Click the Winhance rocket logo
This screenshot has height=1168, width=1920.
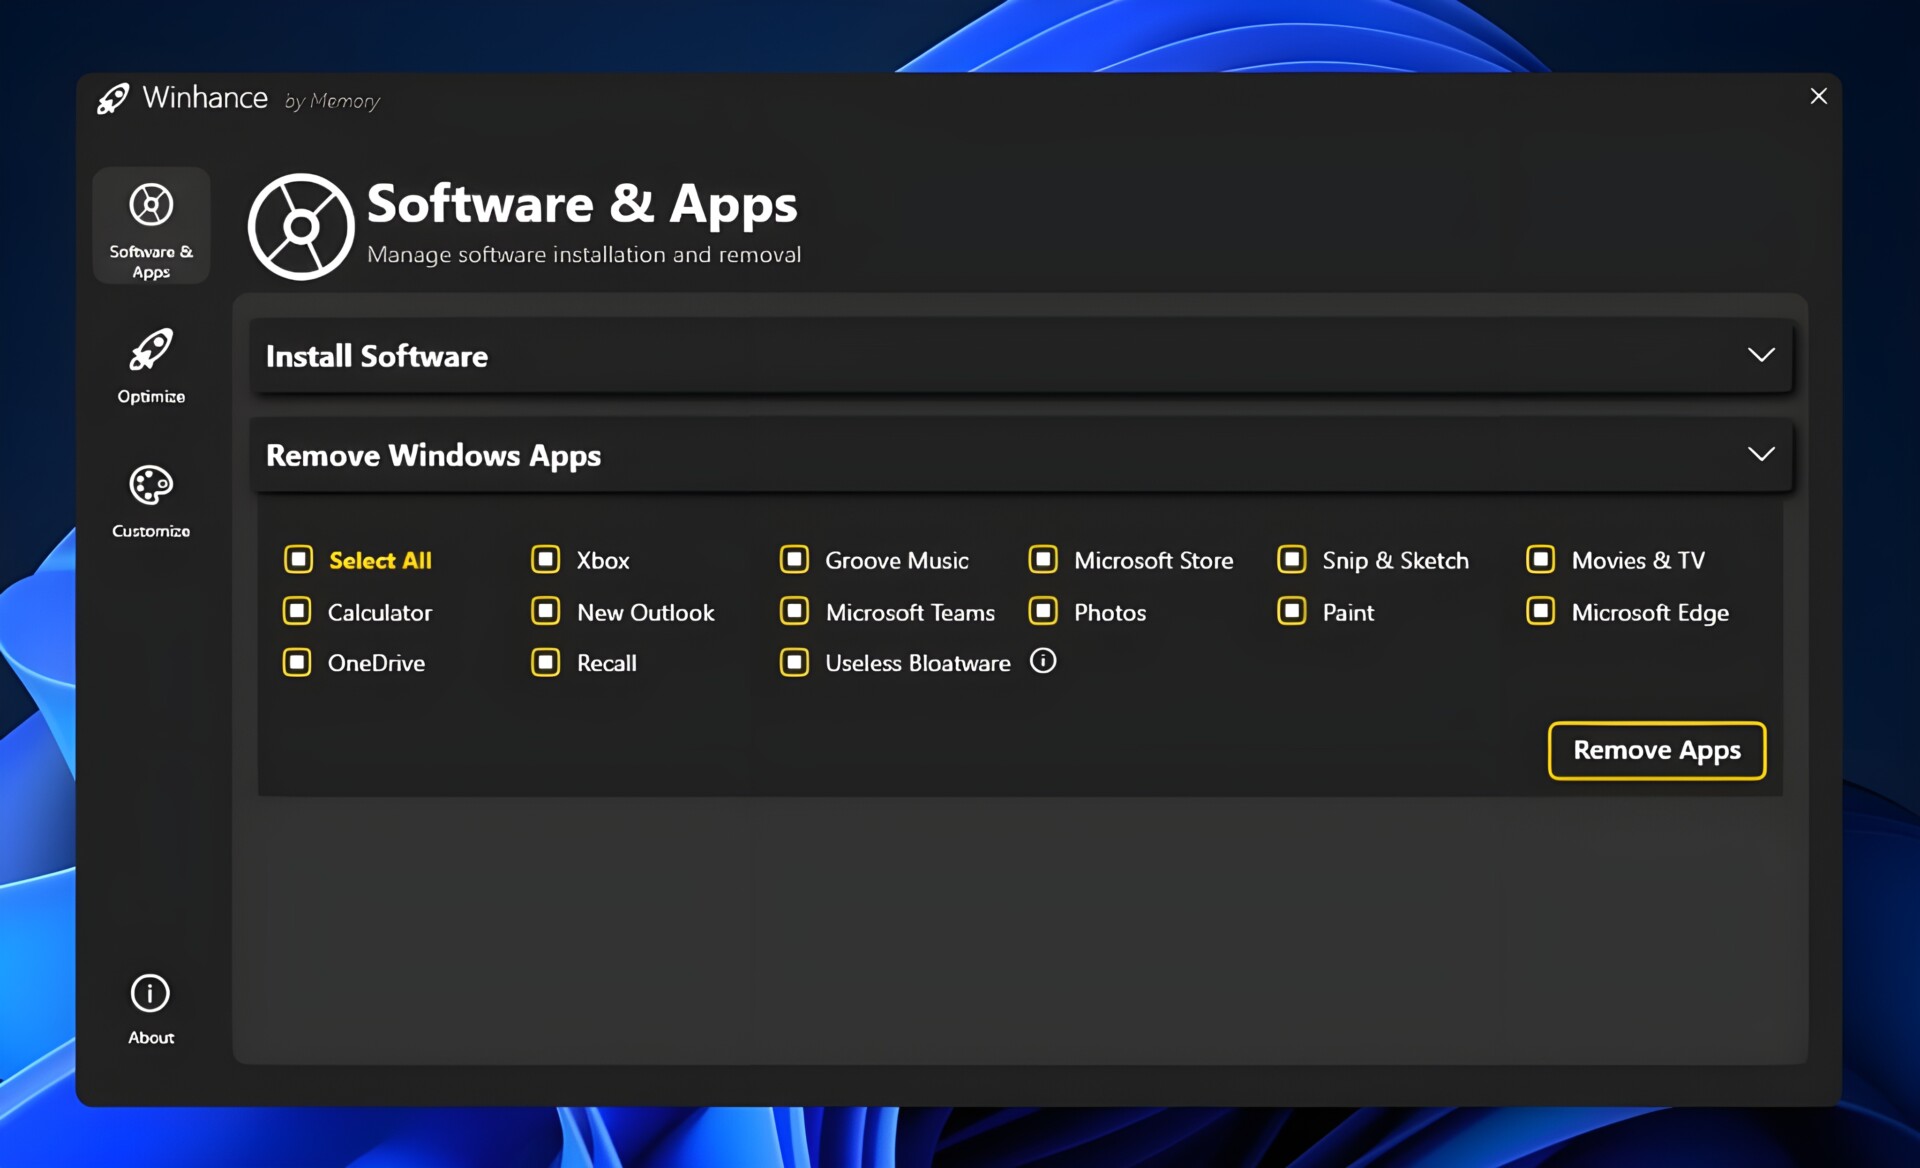113,98
